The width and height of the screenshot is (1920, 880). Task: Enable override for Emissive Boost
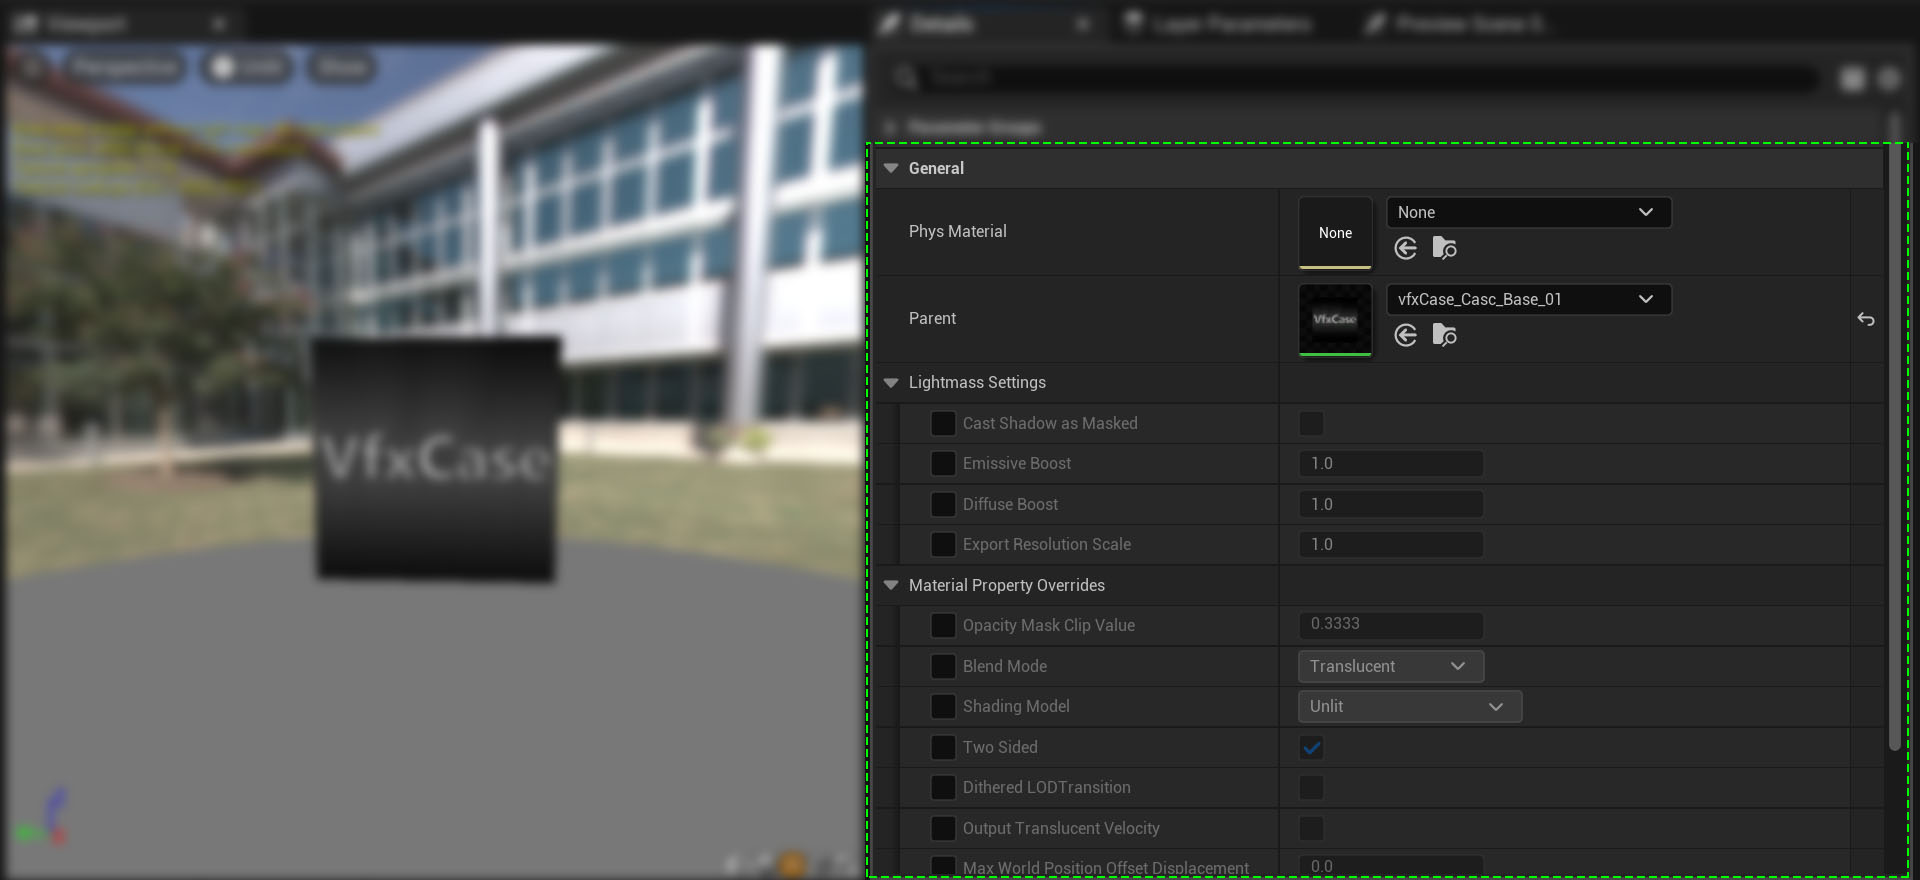(943, 463)
